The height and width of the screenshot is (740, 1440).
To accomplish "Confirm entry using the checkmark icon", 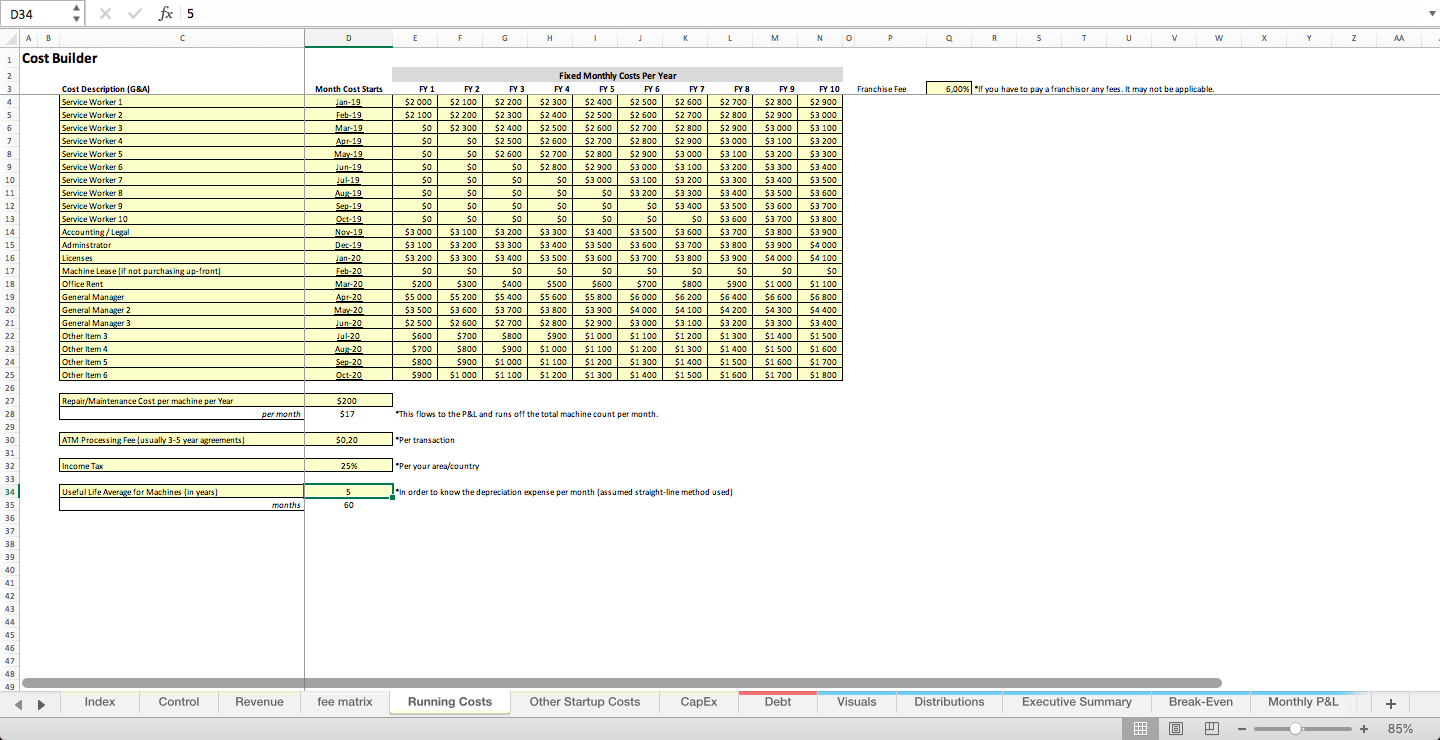I will click(x=134, y=13).
